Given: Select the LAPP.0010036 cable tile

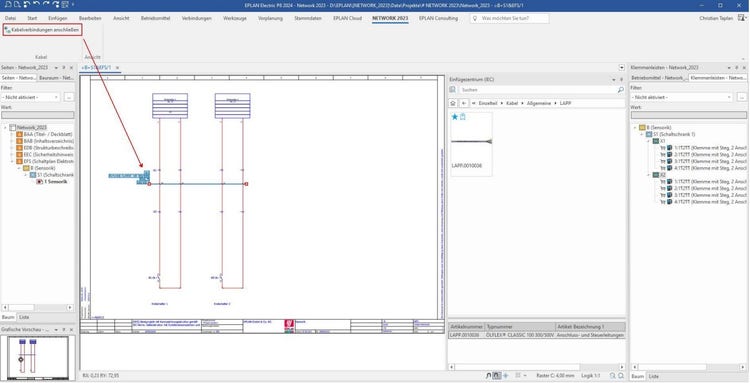Looking at the screenshot, I should click(x=471, y=144).
